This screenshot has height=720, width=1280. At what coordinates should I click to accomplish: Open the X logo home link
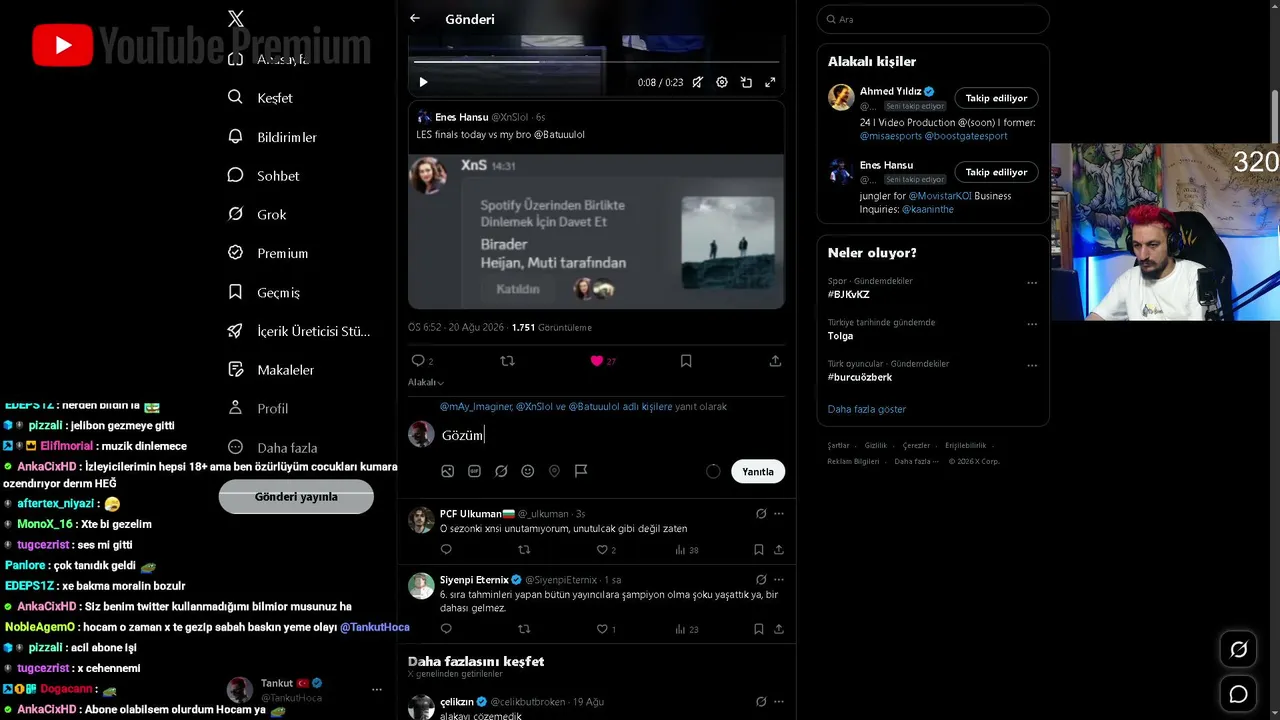pyautogui.click(x=236, y=18)
